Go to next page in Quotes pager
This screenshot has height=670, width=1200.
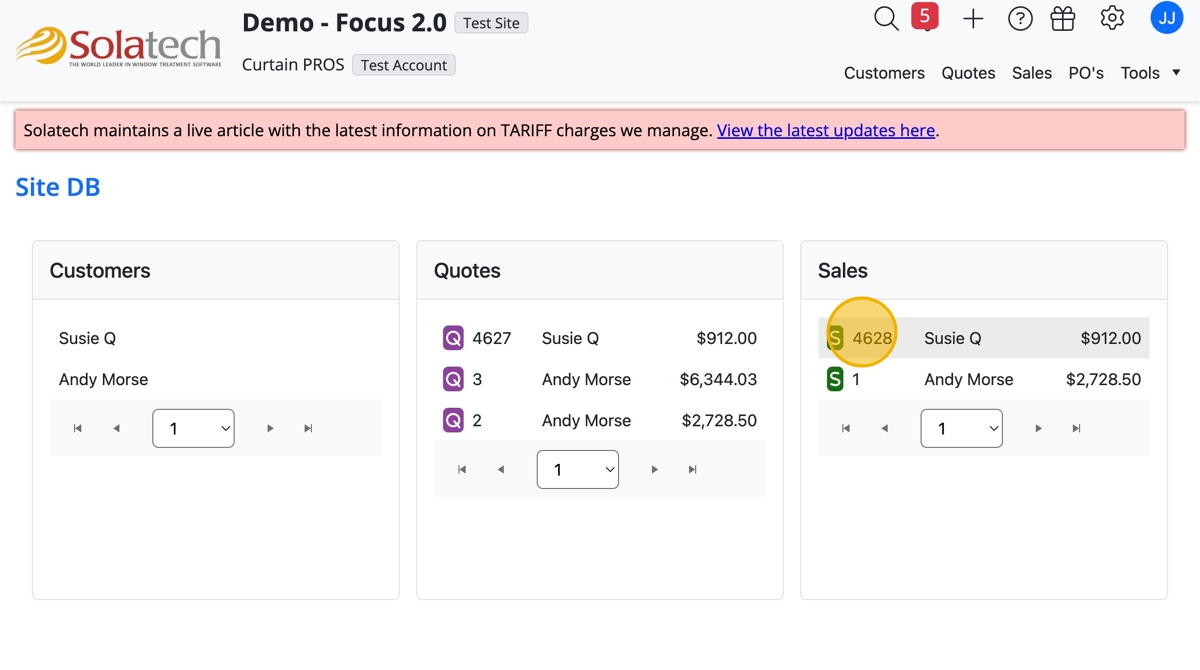(655, 469)
